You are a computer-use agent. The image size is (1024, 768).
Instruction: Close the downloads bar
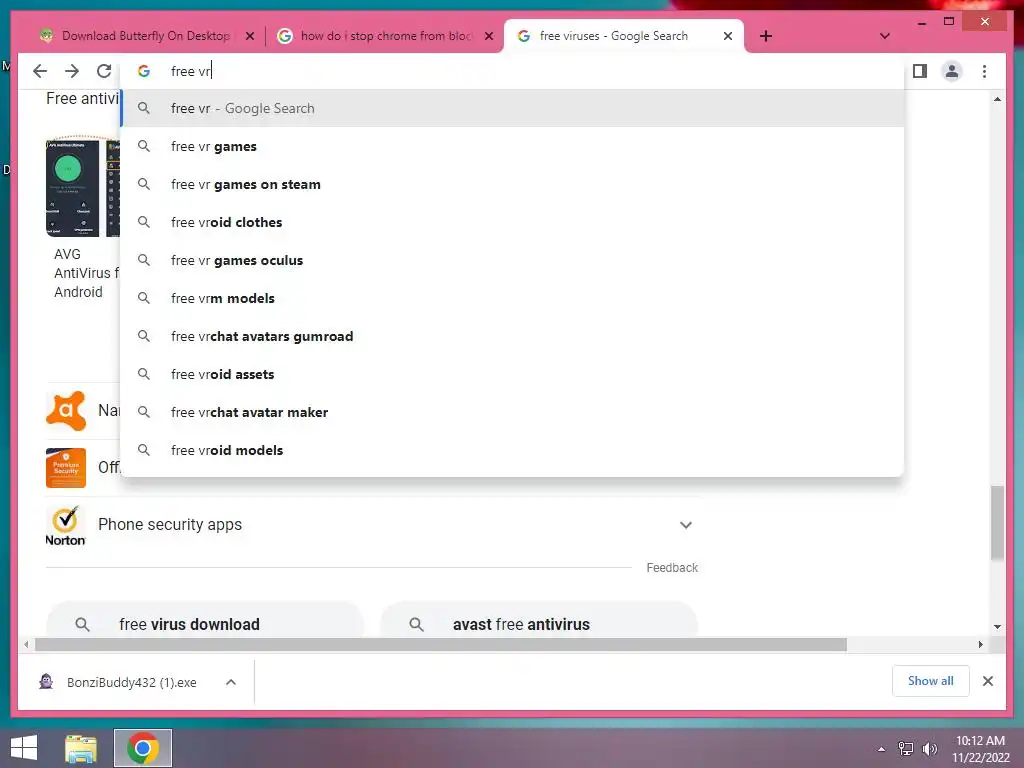(987, 681)
